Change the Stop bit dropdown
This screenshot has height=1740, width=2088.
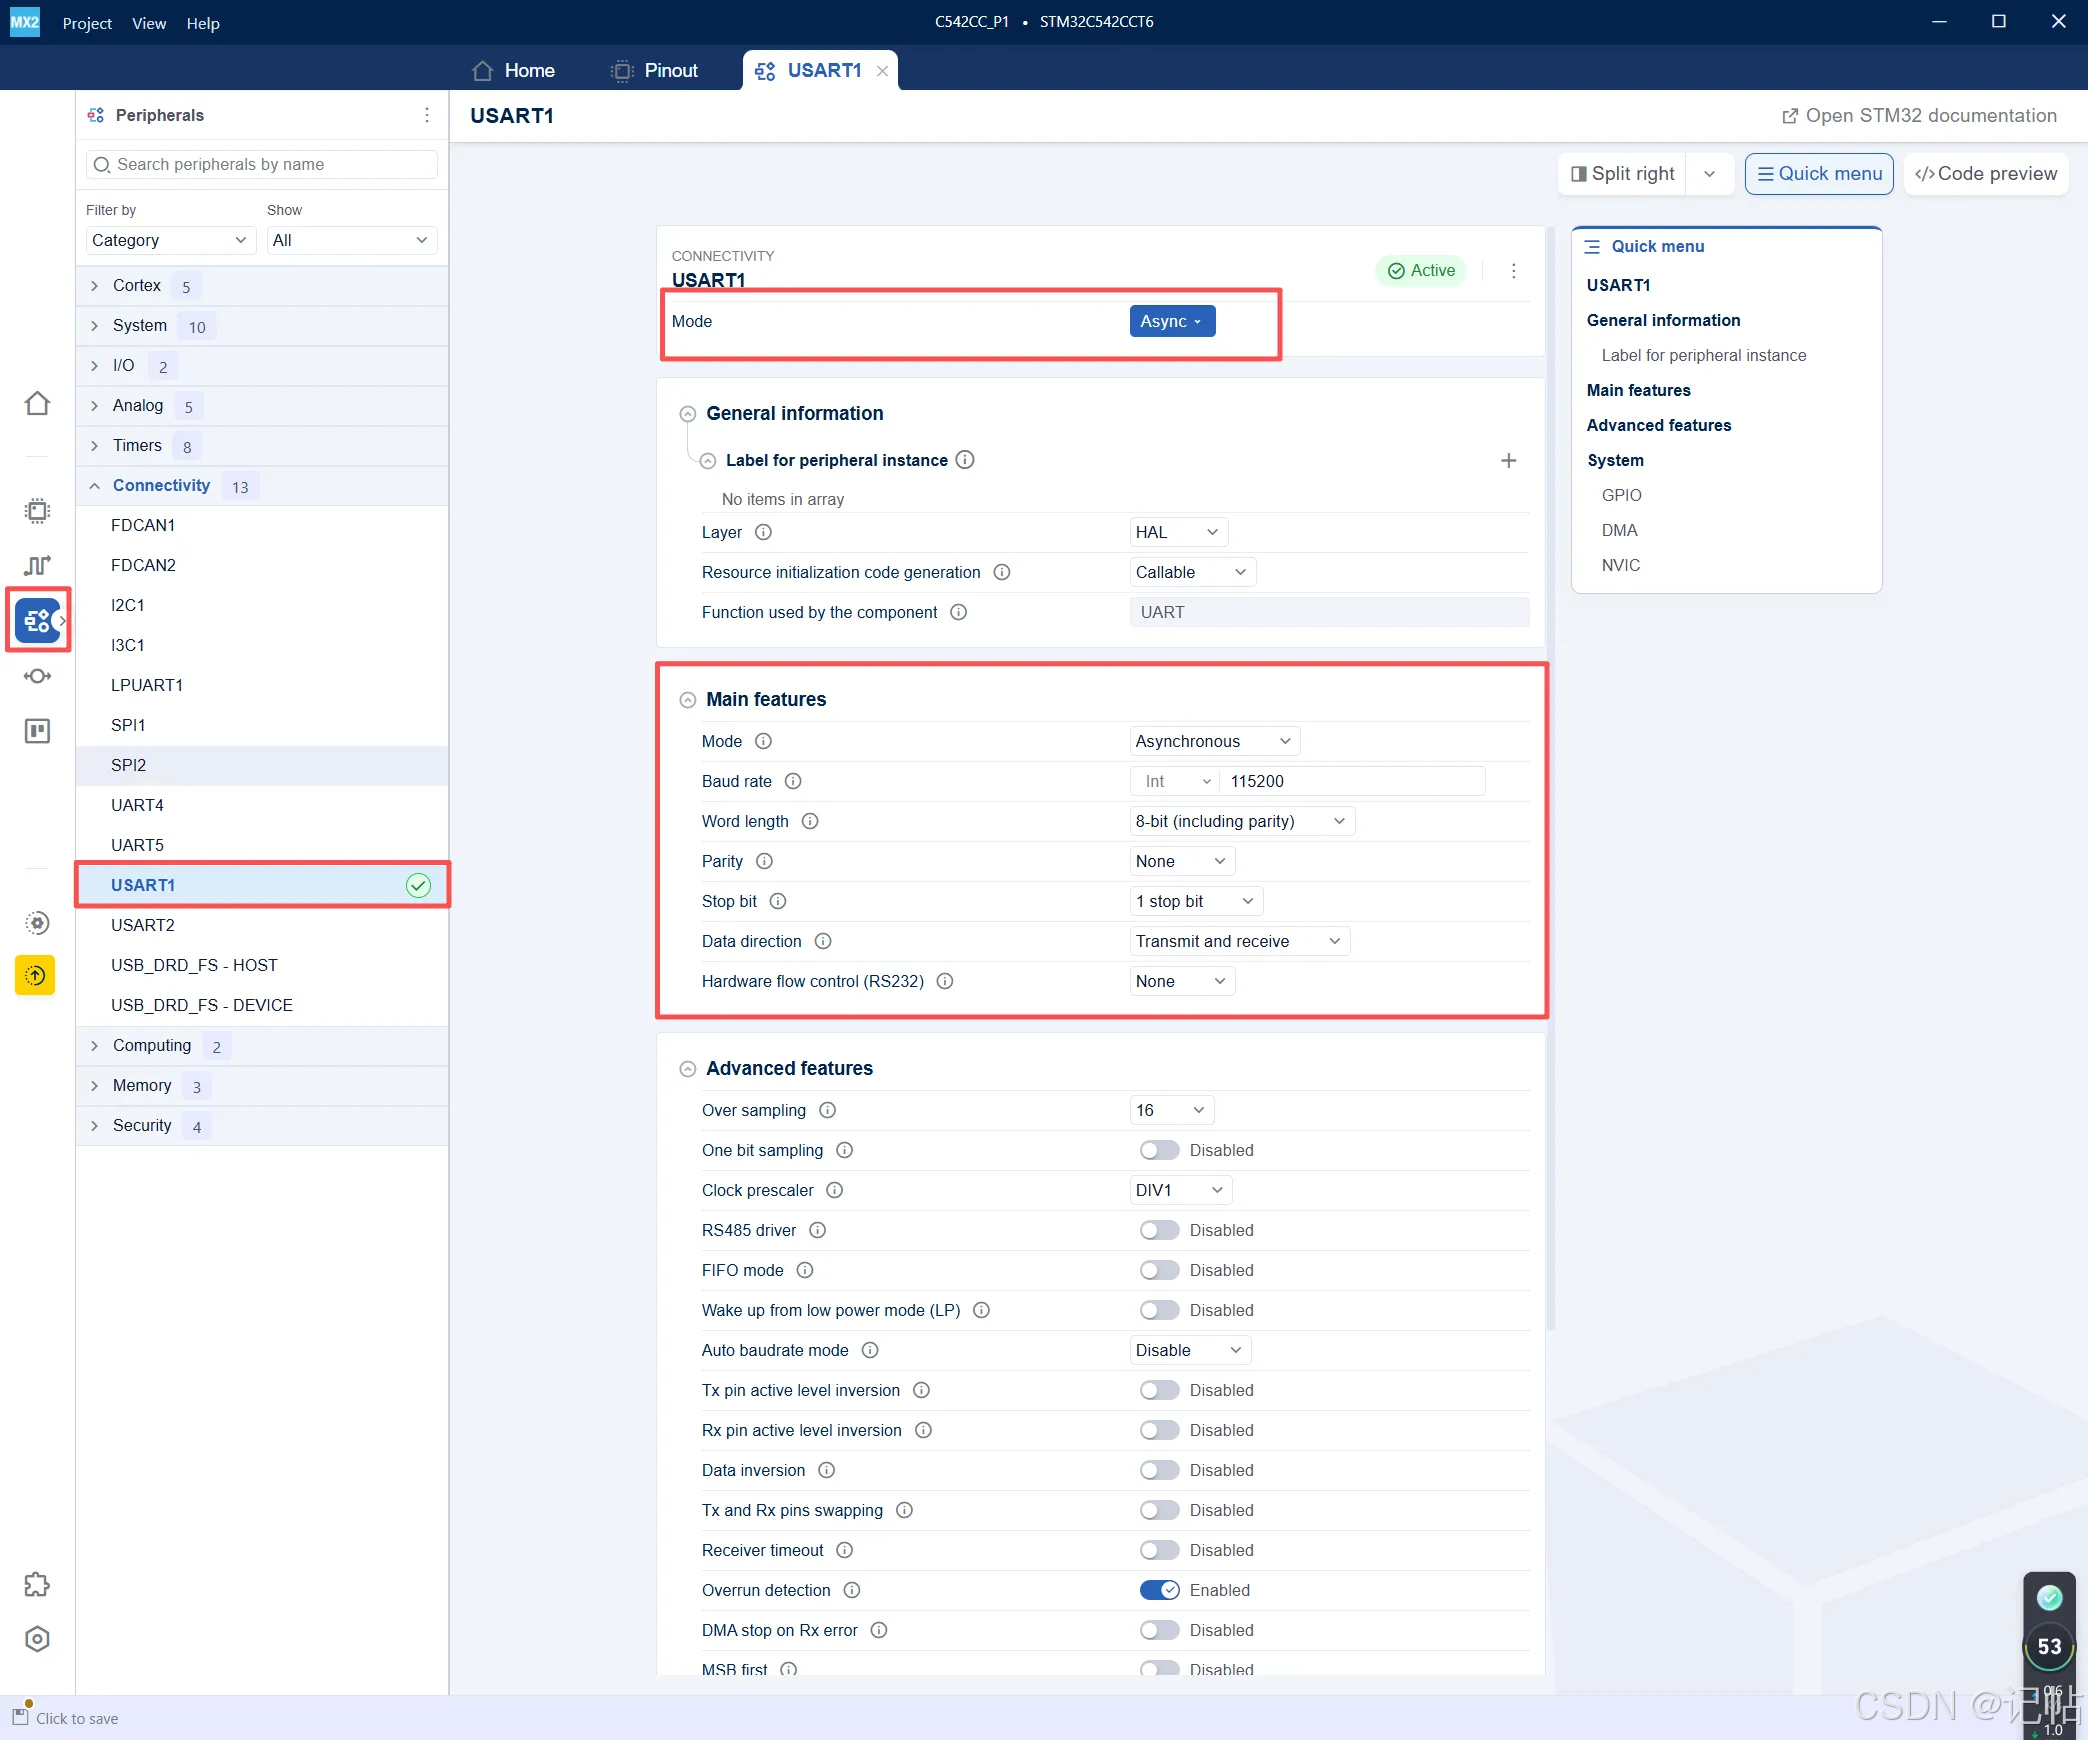coord(1196,901)
